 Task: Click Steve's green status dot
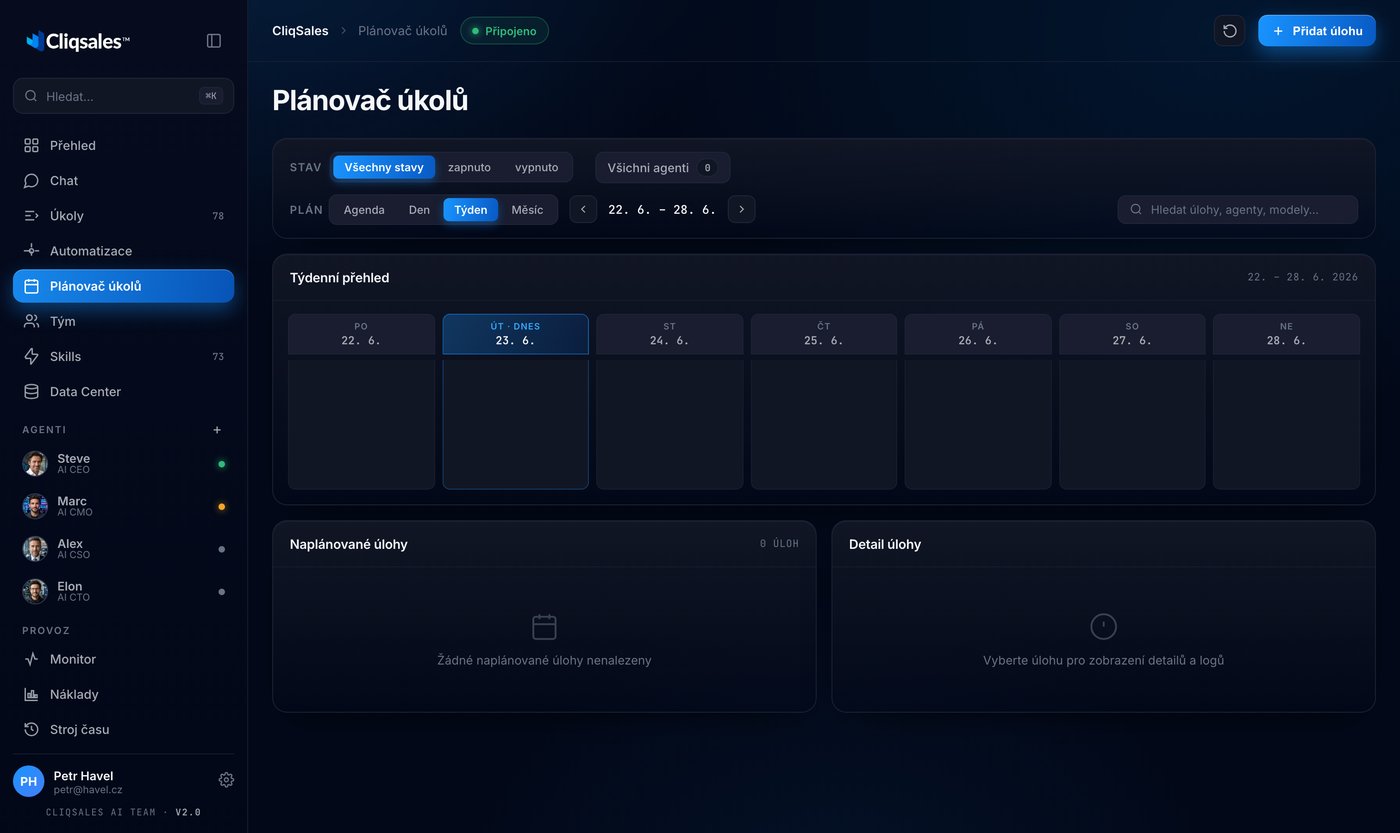(222, 464)
